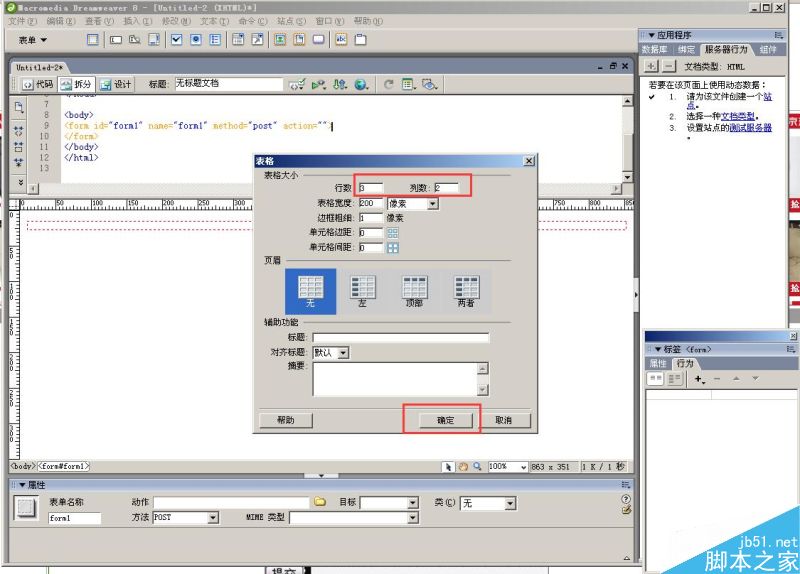Switch to the 数据库 tab
Viewport: 800px width, 574px height.
(655, 49)
